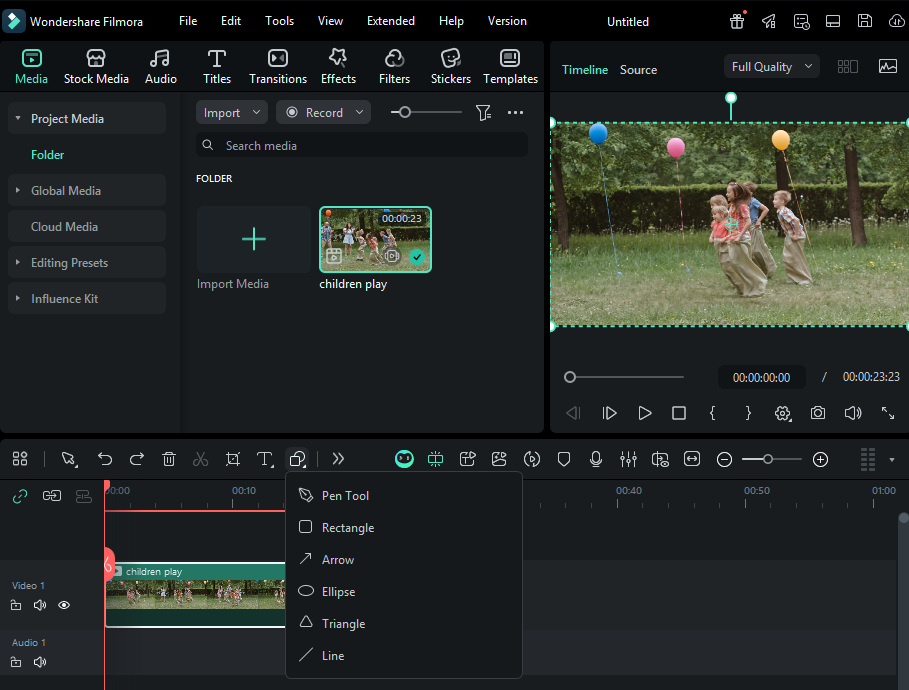909x690 pixels.
Task: Expand the Global Media section
Action: pyautogui.click(x=66, y=191)
